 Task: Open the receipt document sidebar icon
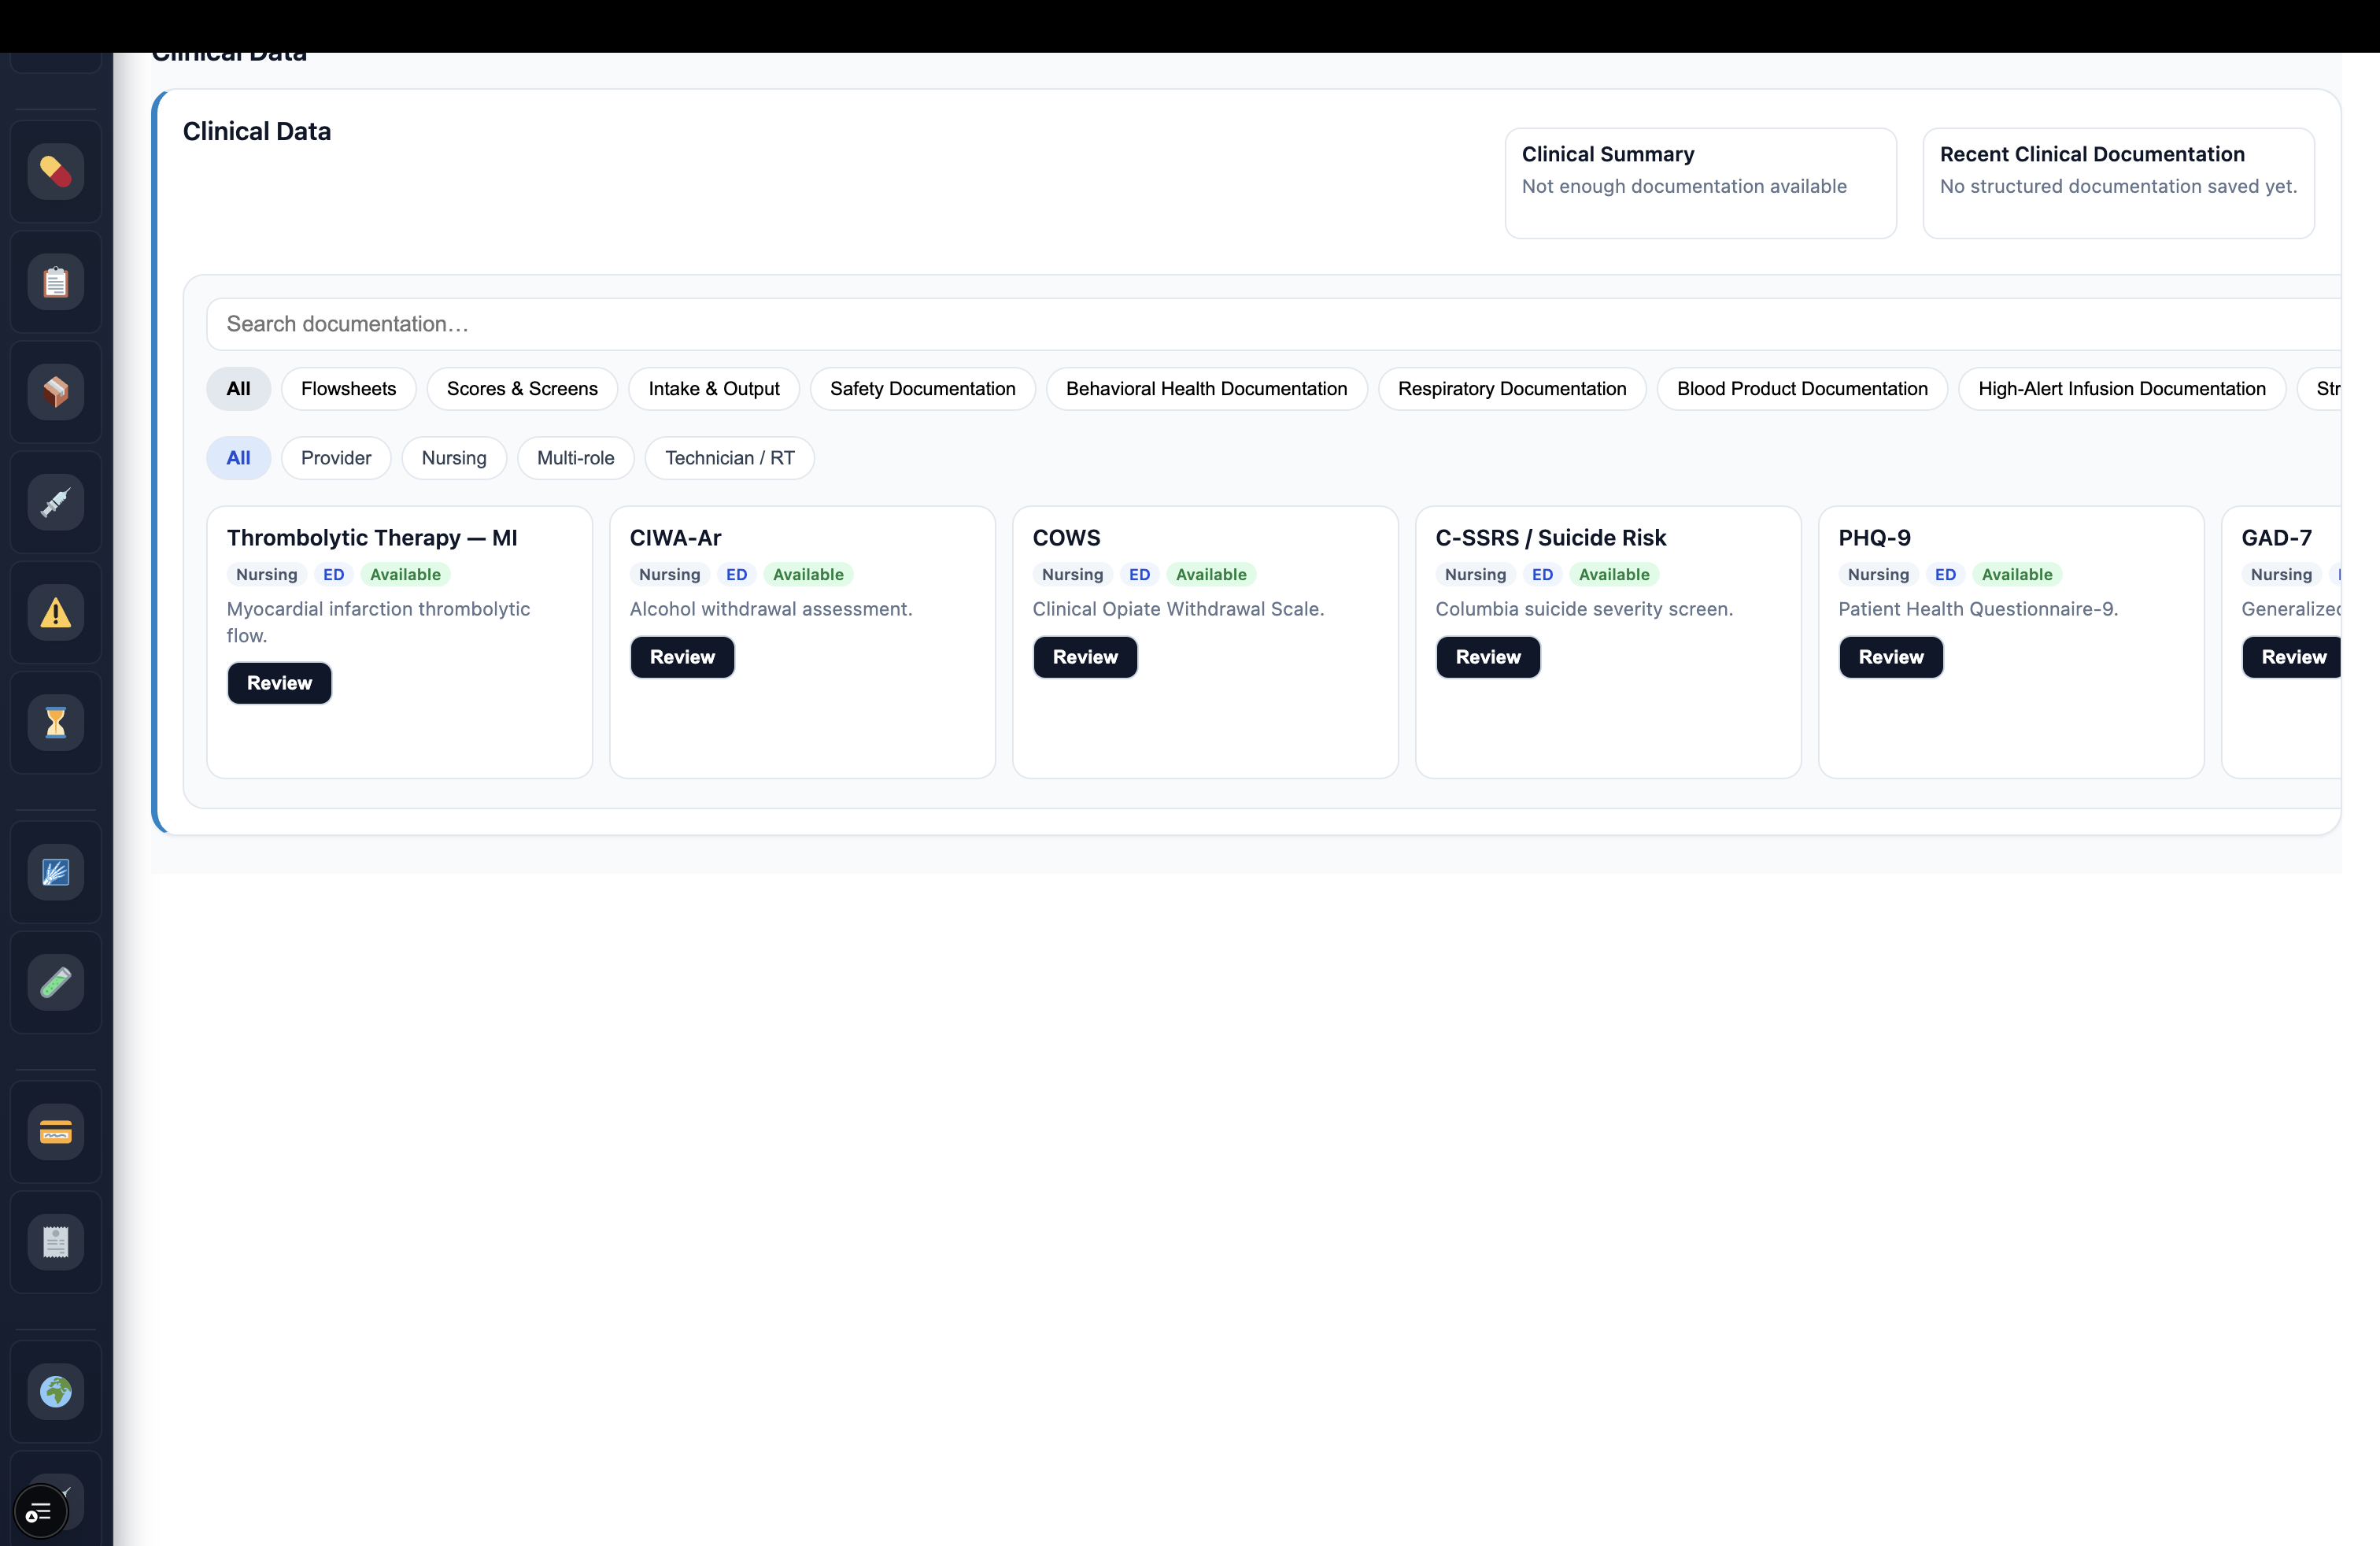click(x=56, y=1242)
